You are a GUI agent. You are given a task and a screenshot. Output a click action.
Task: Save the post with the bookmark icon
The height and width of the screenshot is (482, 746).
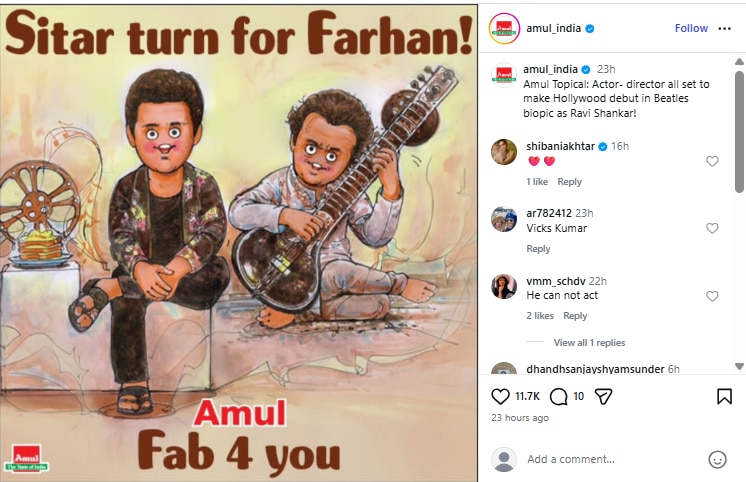(724, 396)
